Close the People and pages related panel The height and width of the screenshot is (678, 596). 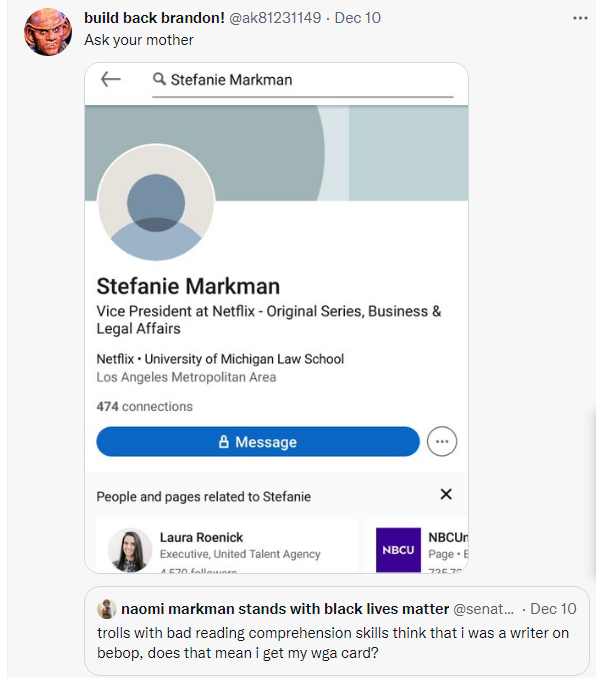446,494
